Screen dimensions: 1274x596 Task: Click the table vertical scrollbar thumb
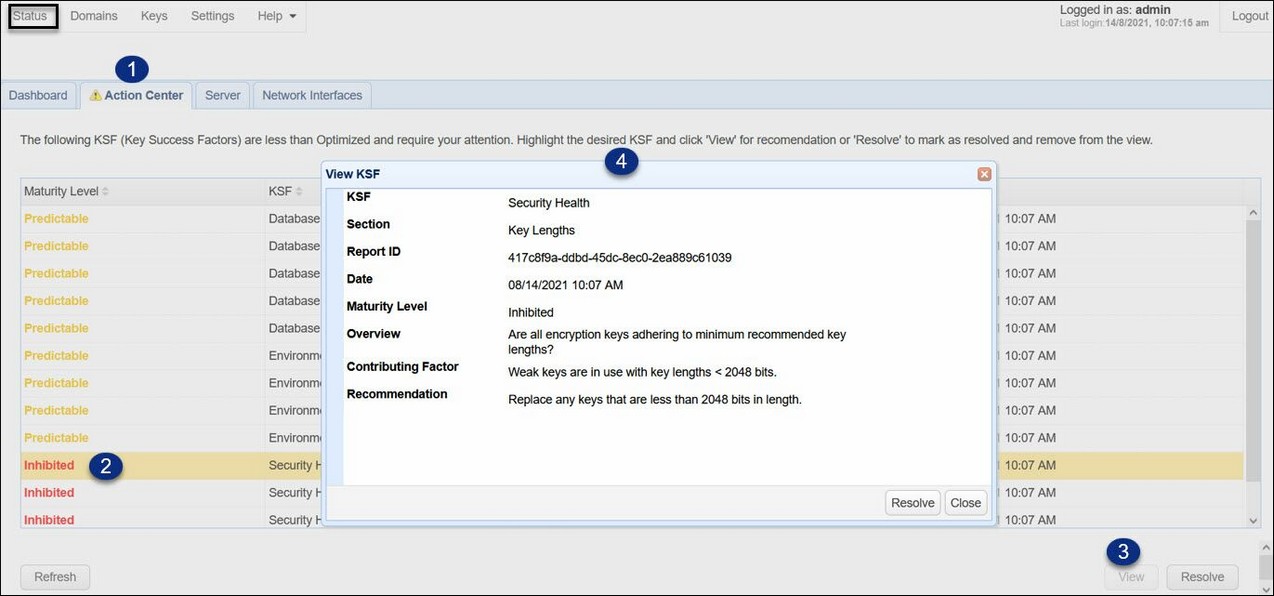(x=1253, y=352)
